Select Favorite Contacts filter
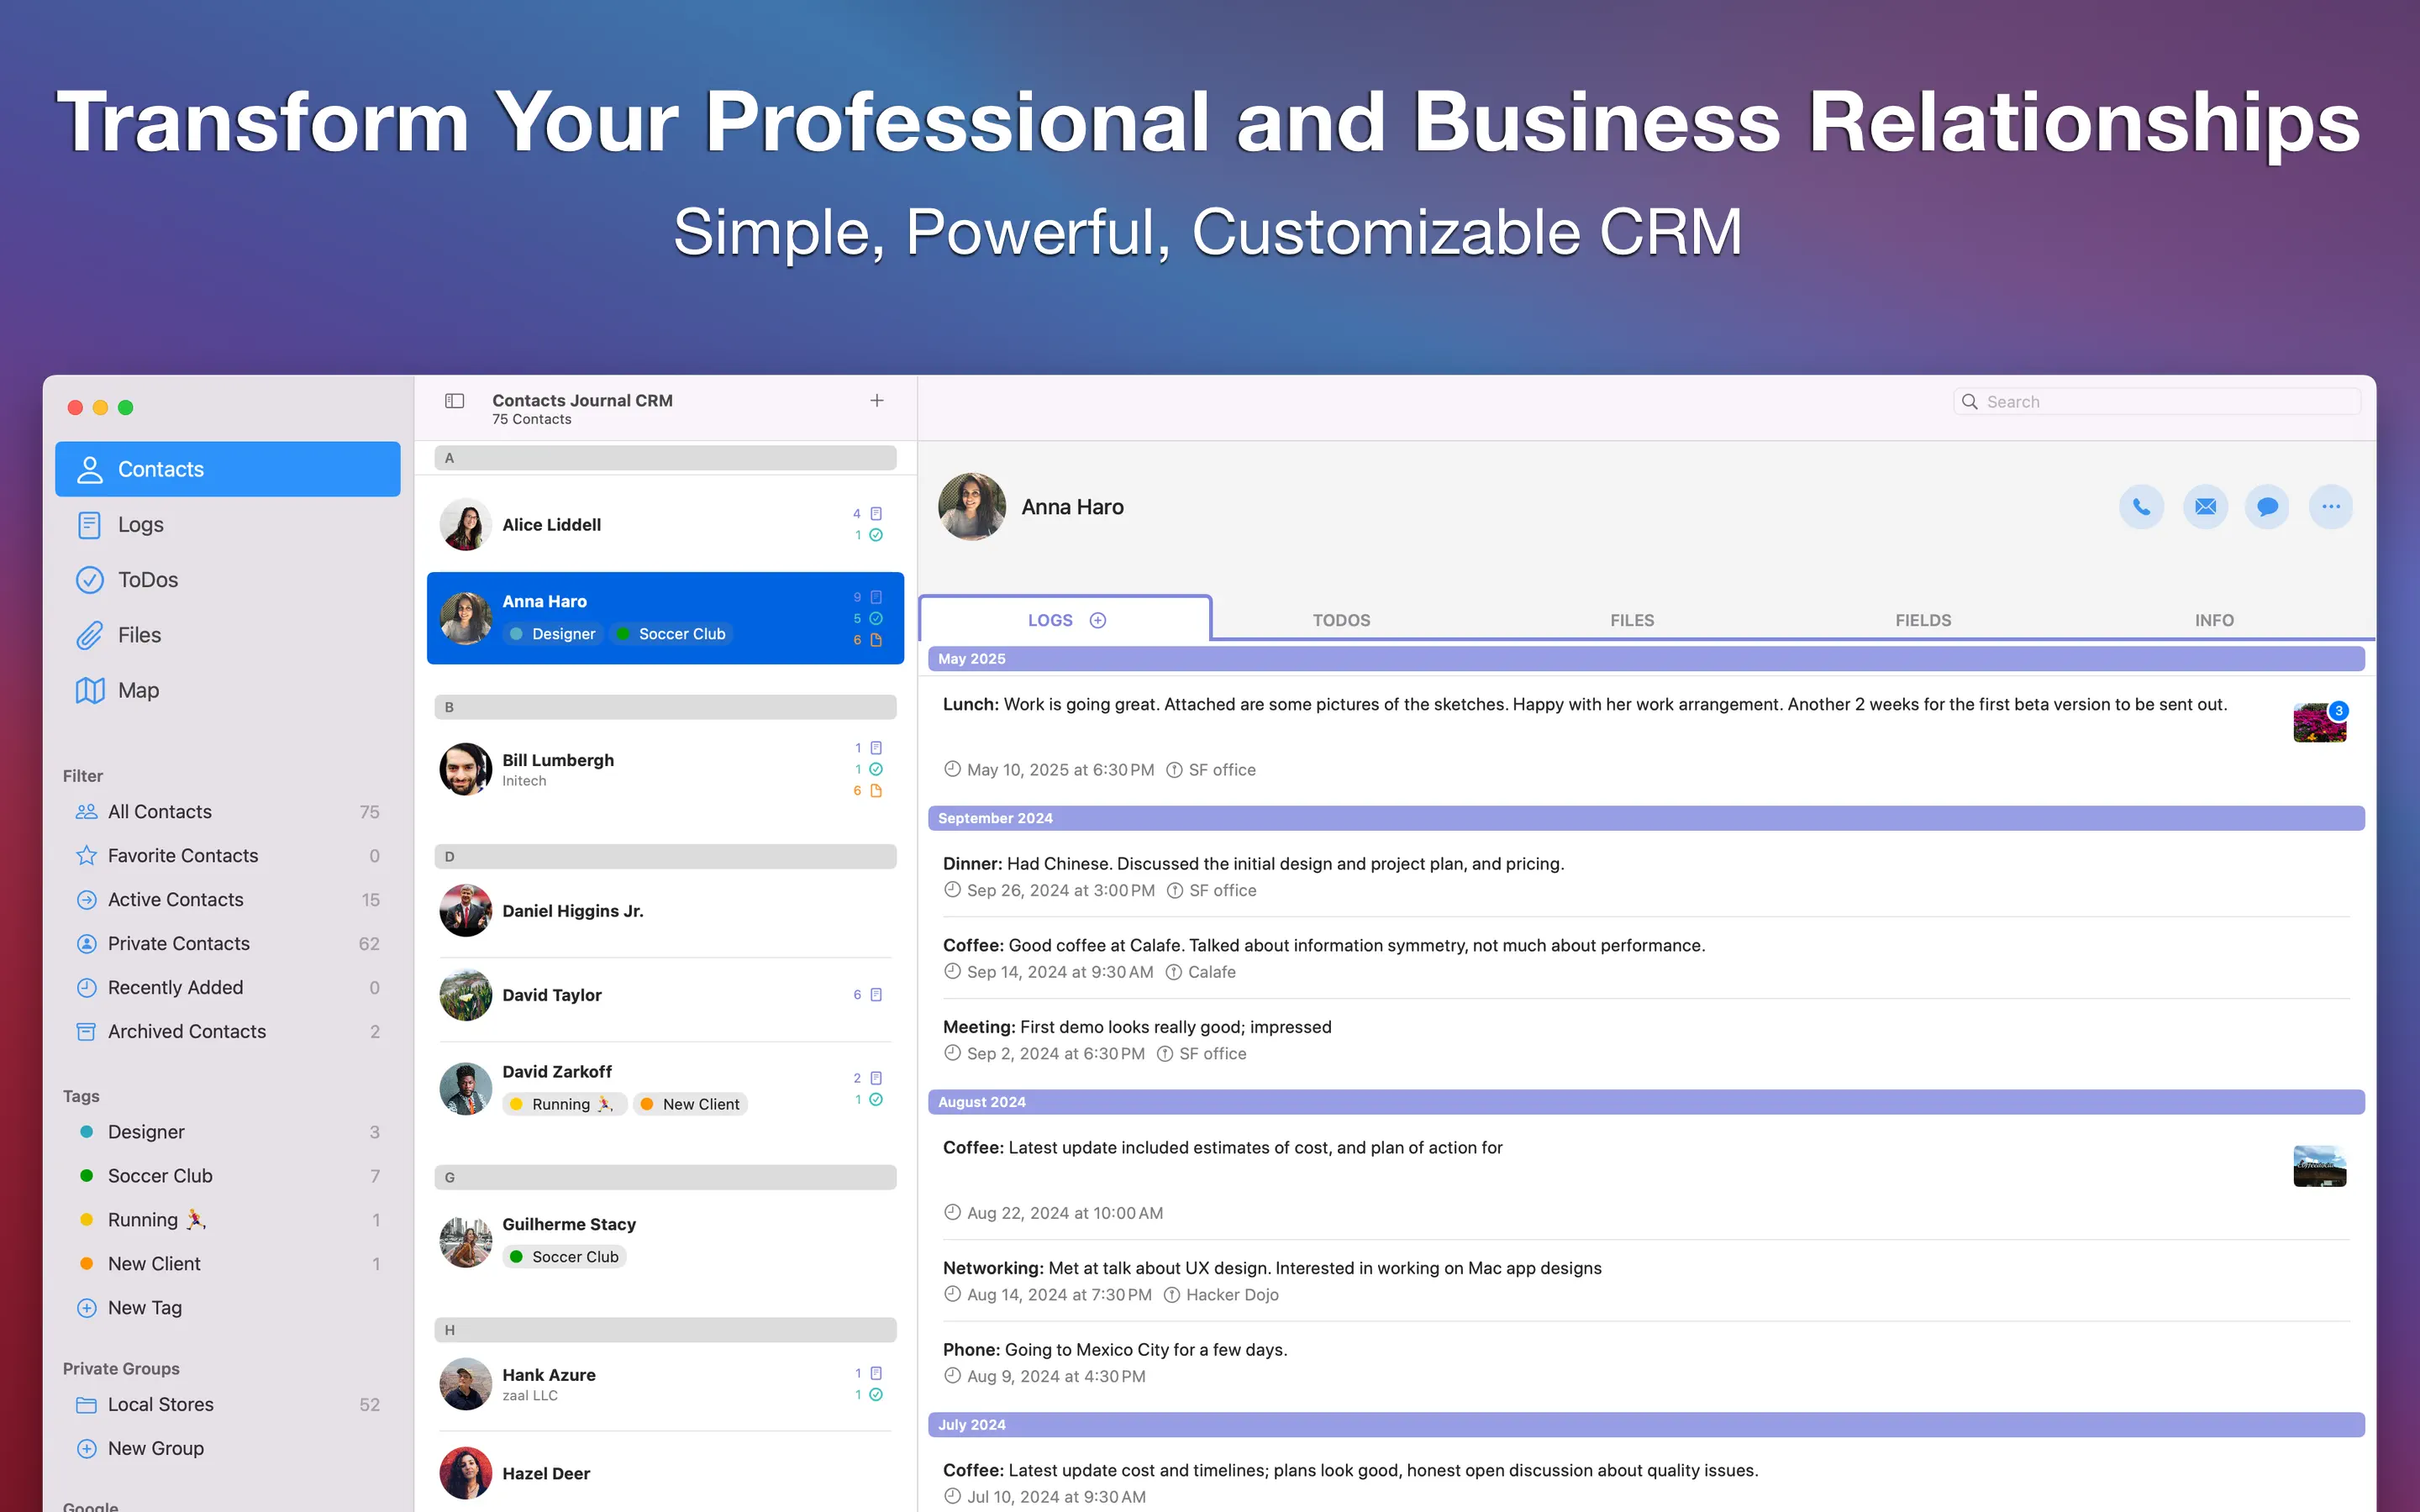The image size is (2420, 1512). pyautogui.click(x=182, y=855)
